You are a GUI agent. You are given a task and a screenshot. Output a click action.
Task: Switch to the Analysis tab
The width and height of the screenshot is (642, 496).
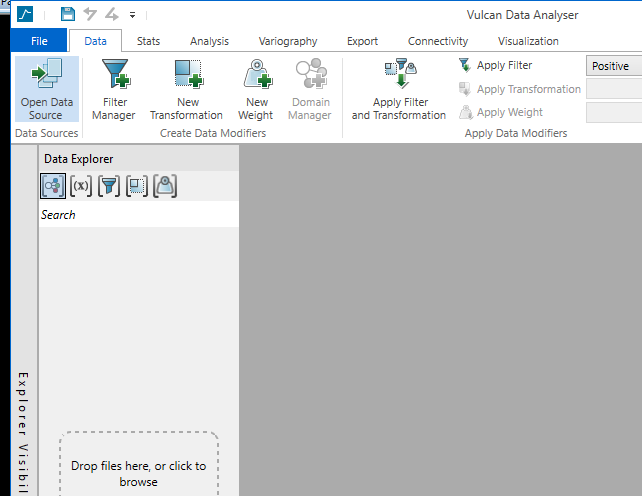coord(209,41)
